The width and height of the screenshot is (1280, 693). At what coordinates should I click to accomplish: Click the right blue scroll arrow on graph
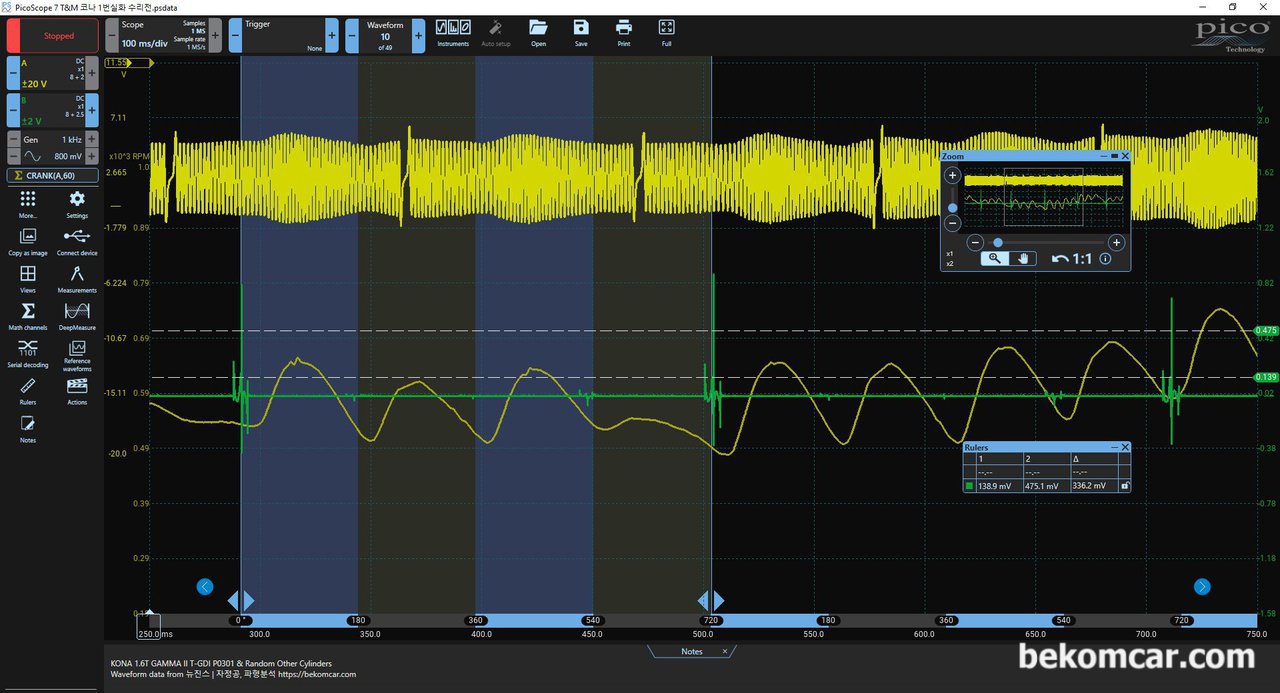pyautogui.click(x=1202, y=587)
